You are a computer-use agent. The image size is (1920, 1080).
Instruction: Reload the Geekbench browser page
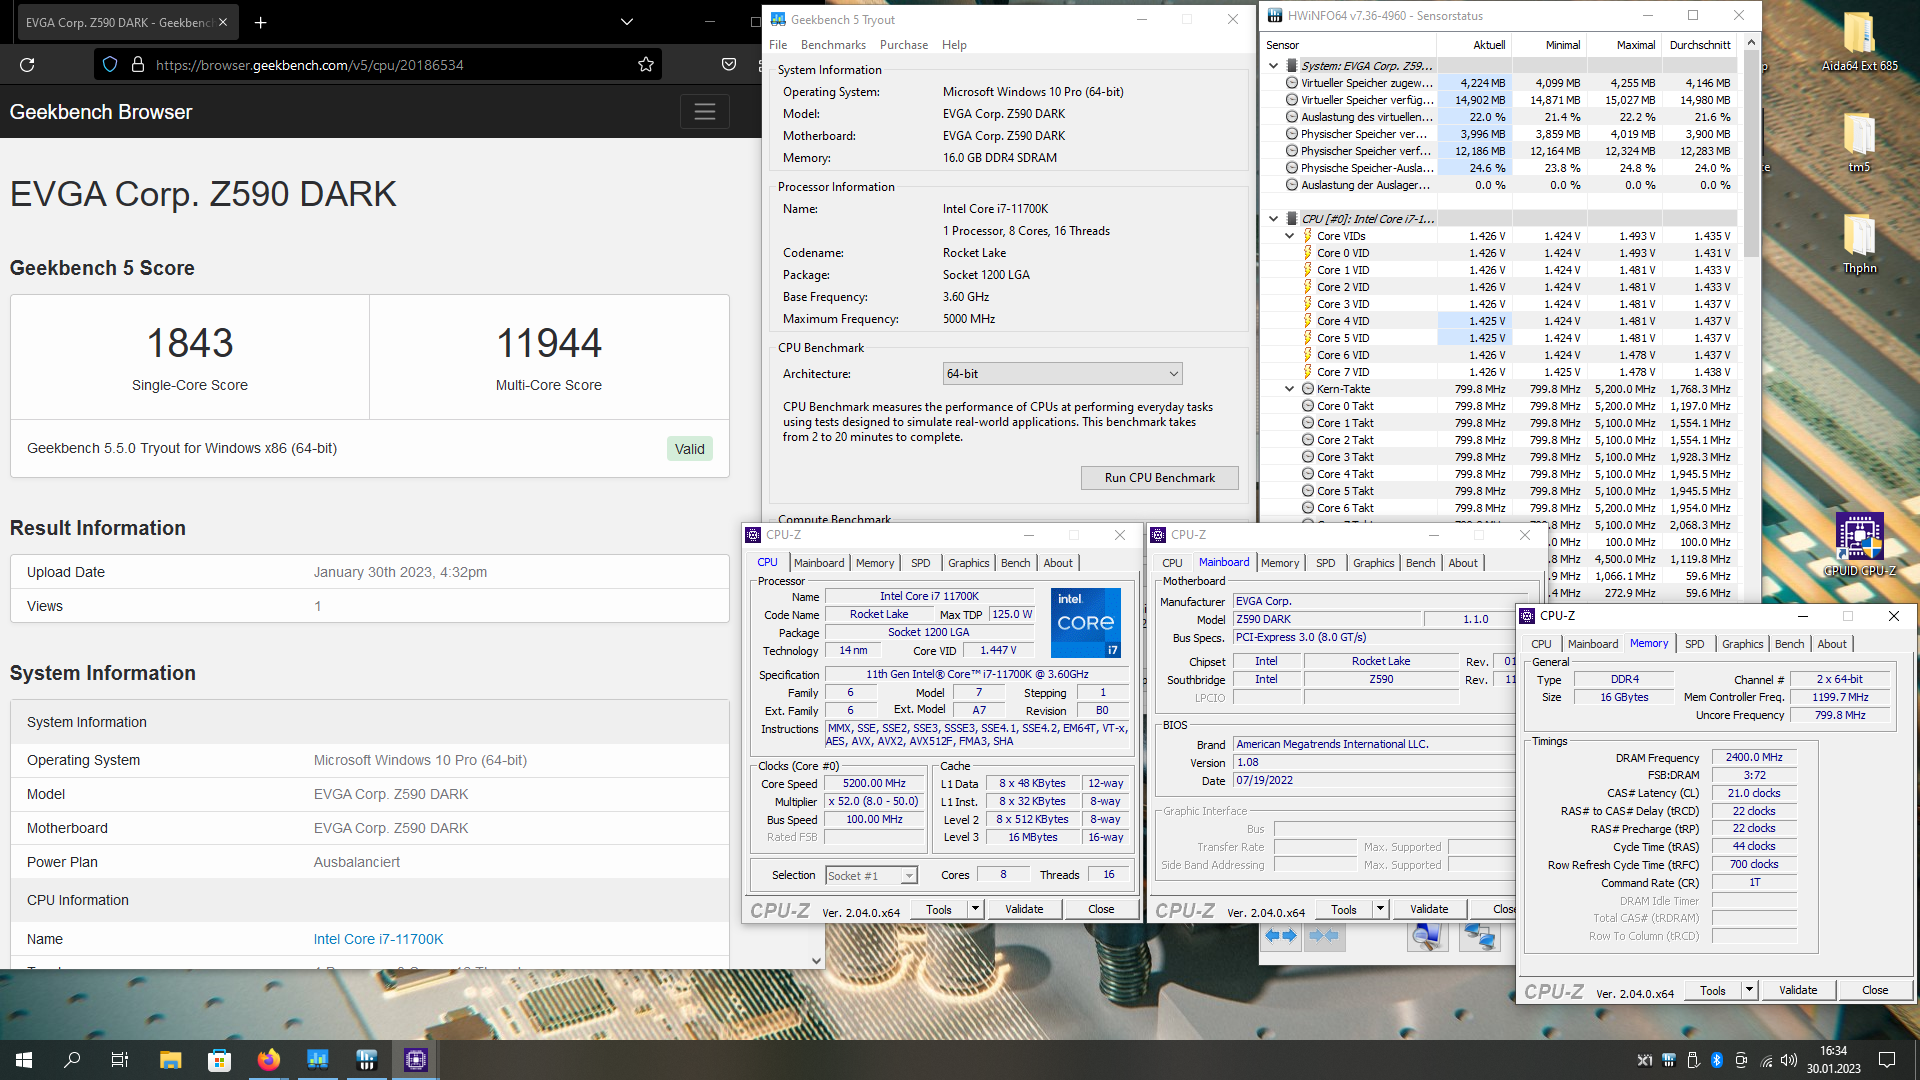(27, 65)
